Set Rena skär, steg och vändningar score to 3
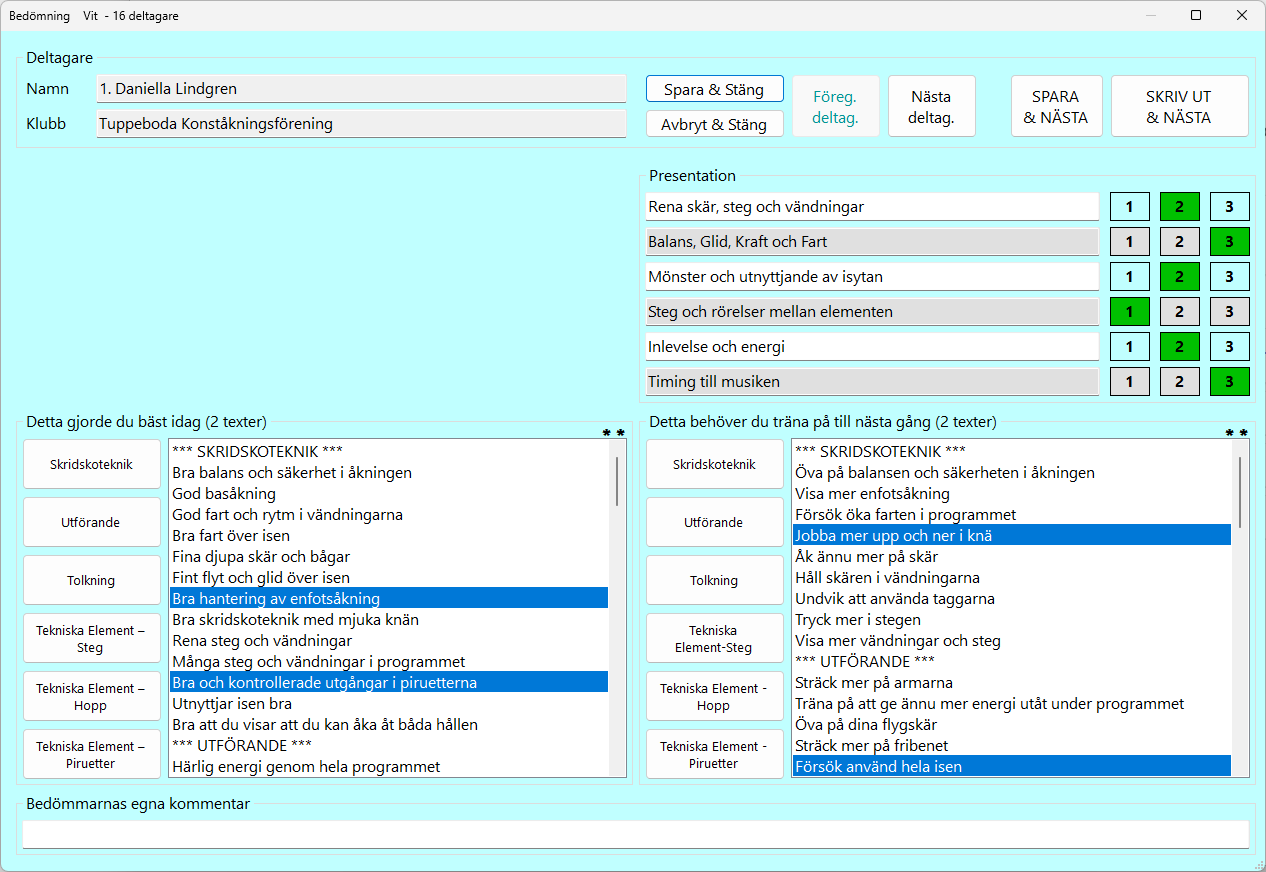This screenshot has height=872, width=1266. 1230,207
